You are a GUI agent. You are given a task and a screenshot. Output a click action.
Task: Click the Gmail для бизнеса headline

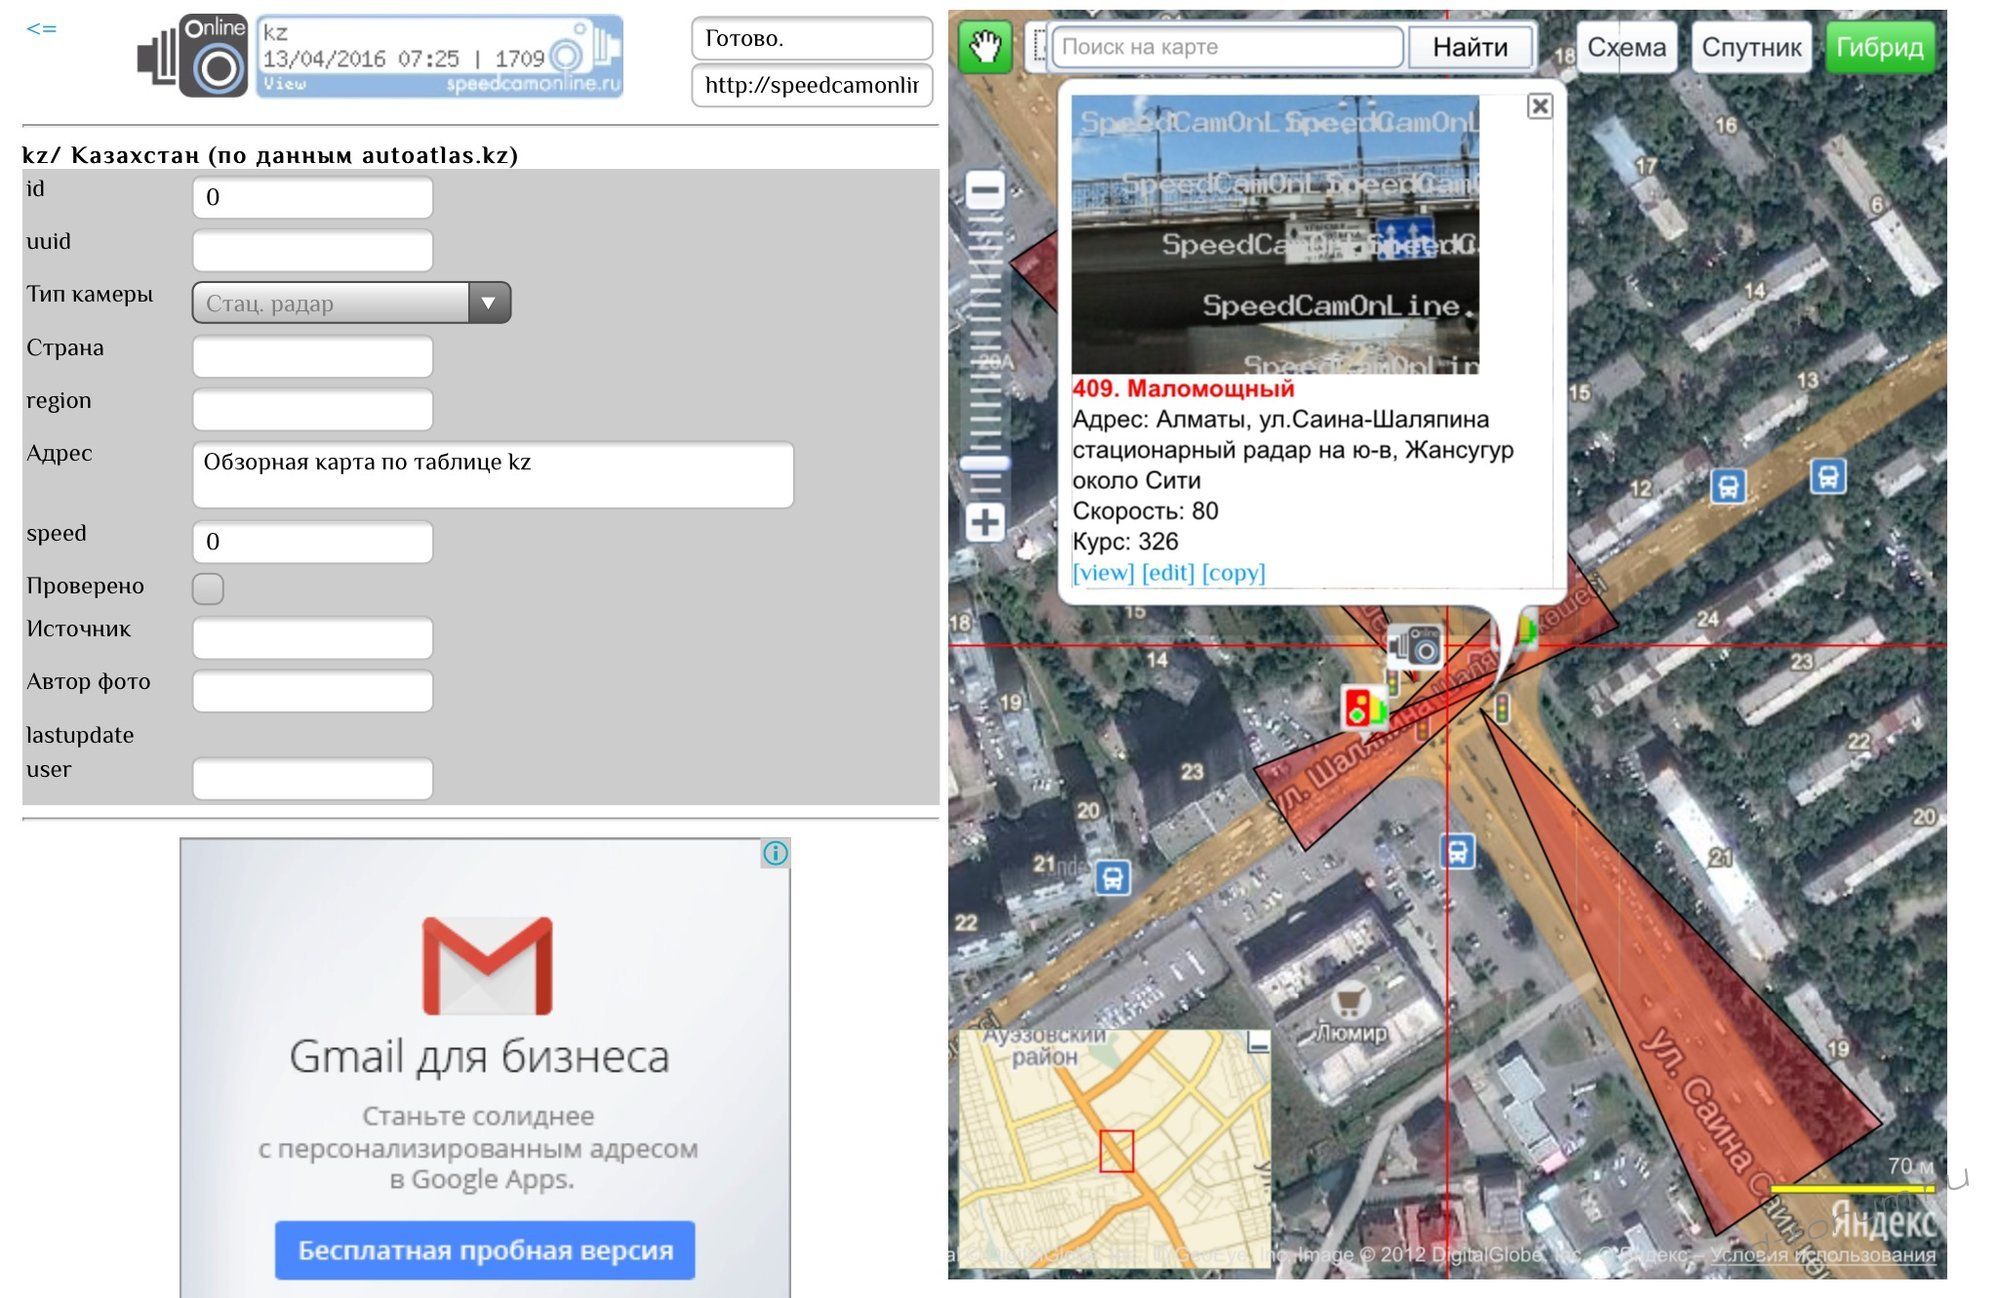click(480, 1058)
